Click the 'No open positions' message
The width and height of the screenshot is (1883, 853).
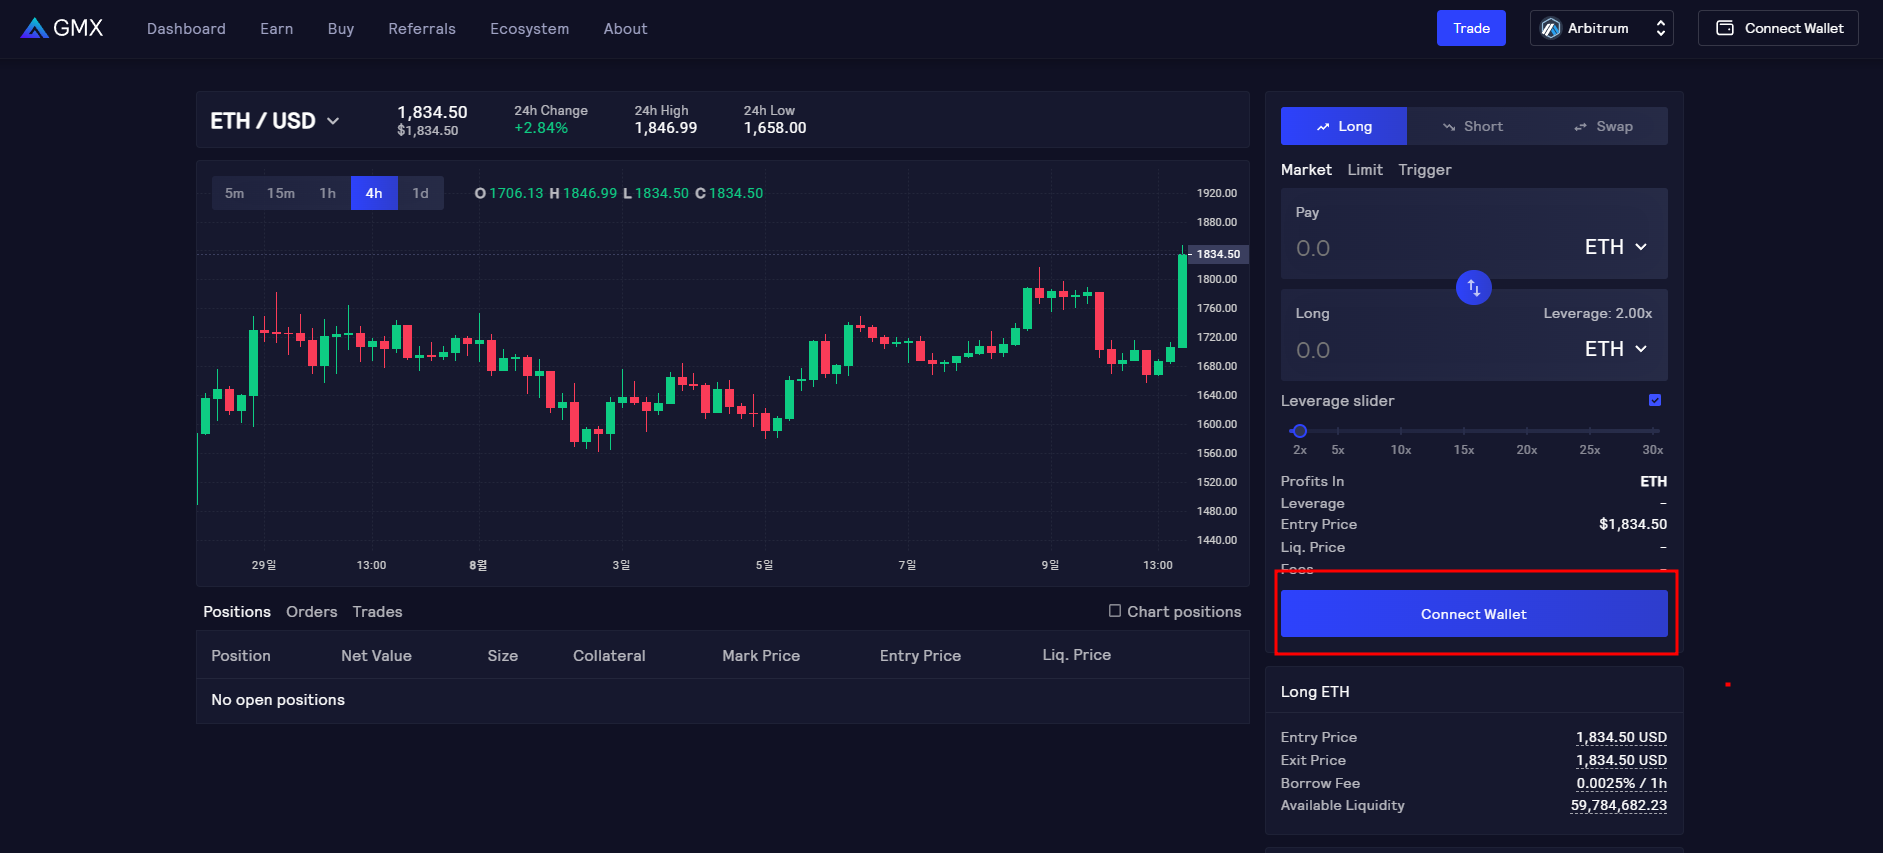click(x=278, y=700)
